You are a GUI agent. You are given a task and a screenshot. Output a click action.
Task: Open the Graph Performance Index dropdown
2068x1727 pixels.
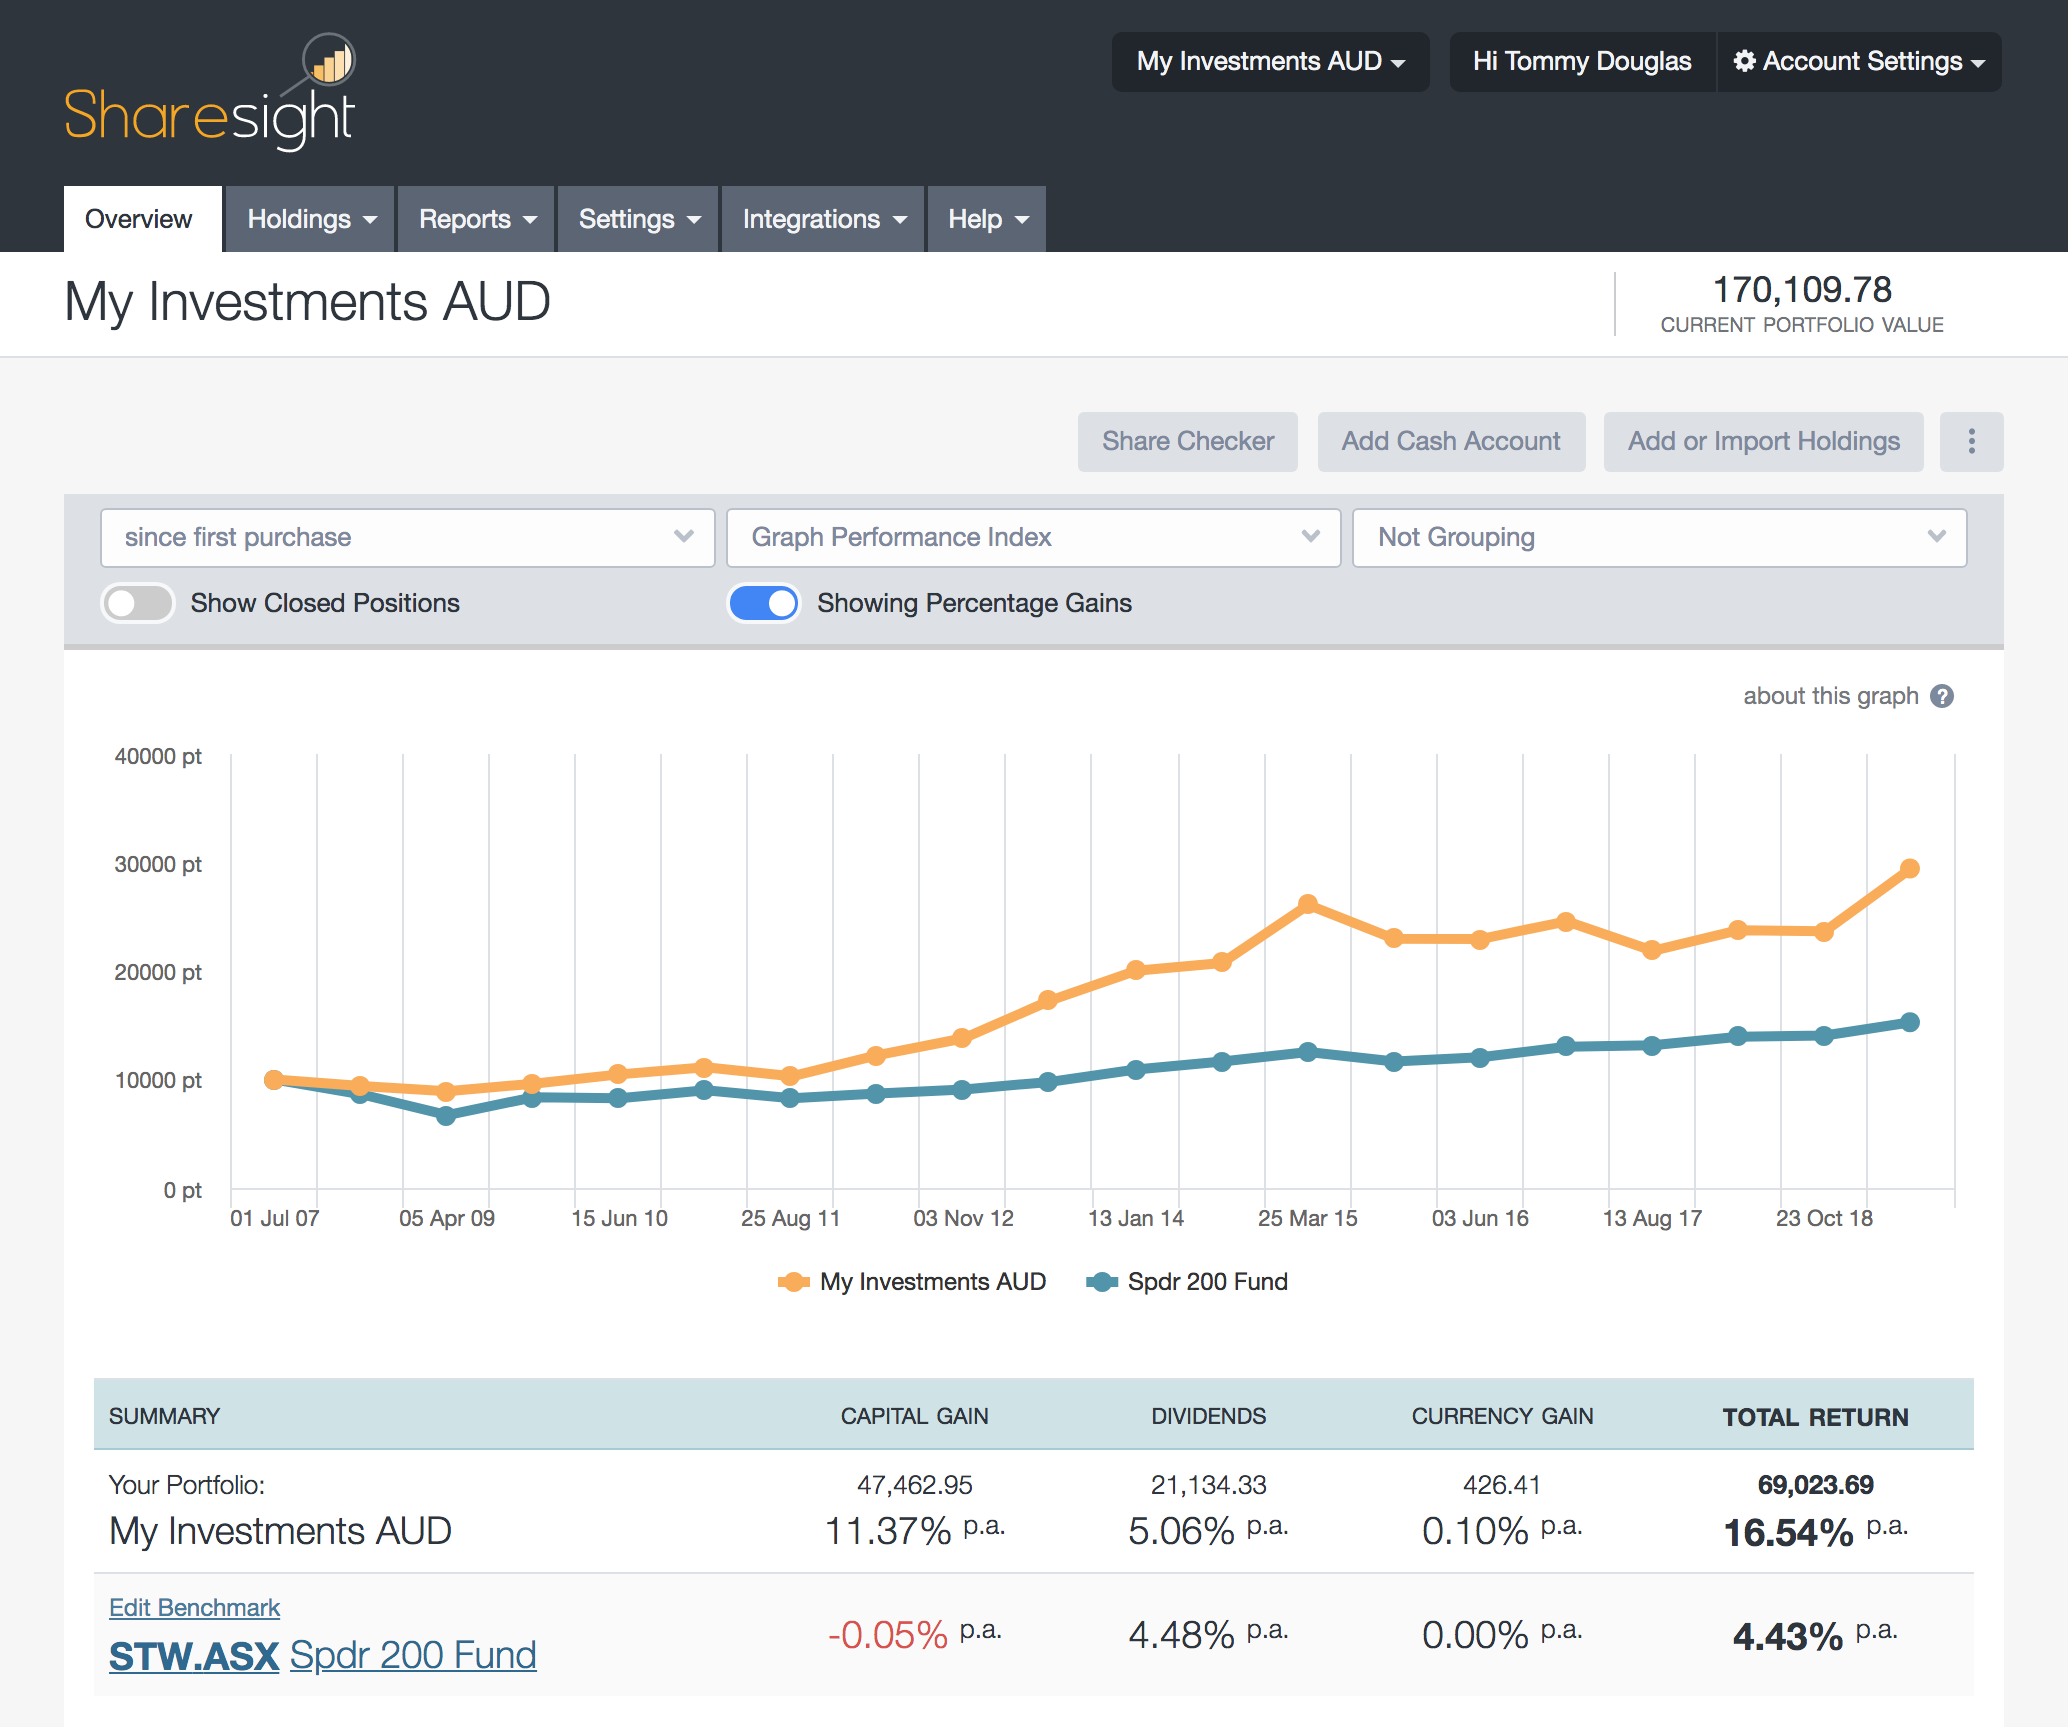[1033, 538]
